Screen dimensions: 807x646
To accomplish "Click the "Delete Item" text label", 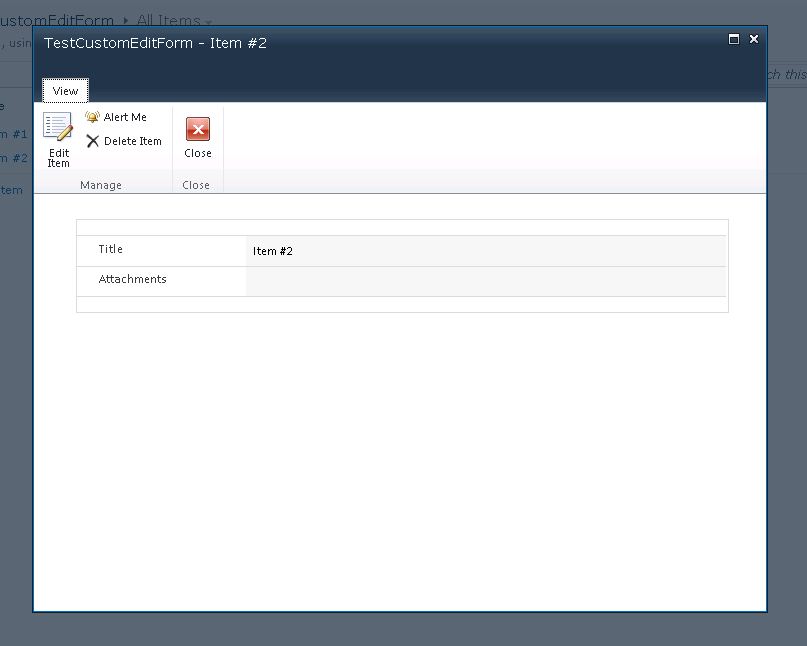I will pyautogui.click(x=133, y=141).
